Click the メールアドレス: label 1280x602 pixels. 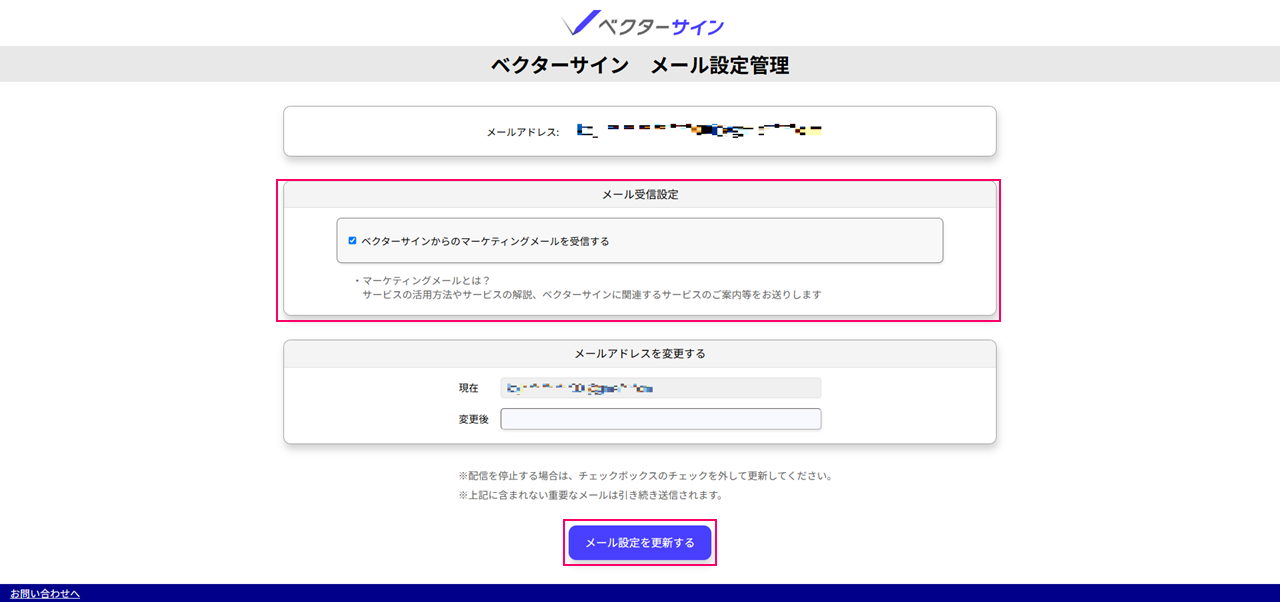523,132
